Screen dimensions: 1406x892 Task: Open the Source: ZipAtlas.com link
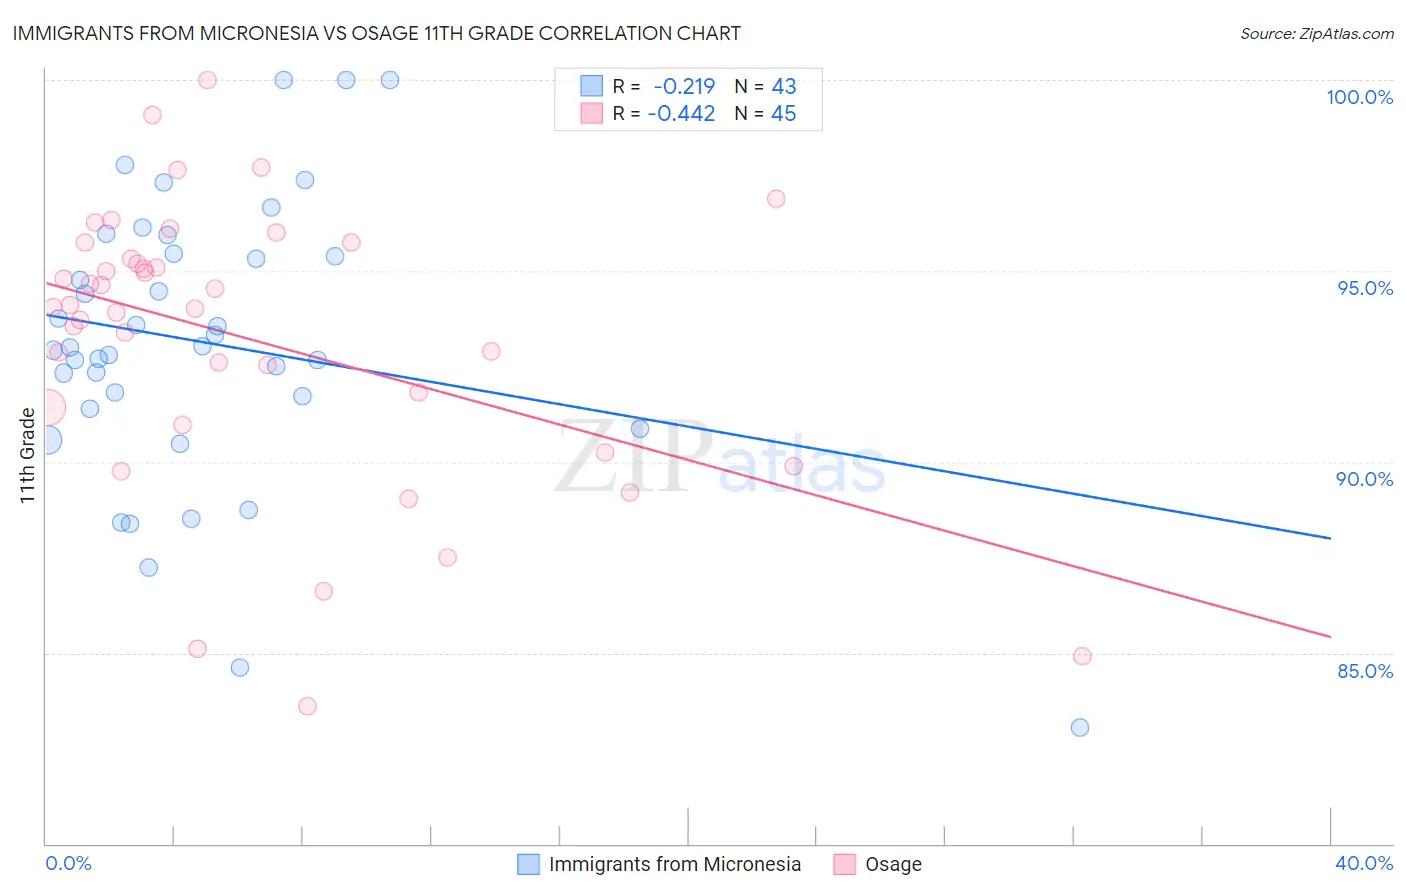(x=1317, y=33)
